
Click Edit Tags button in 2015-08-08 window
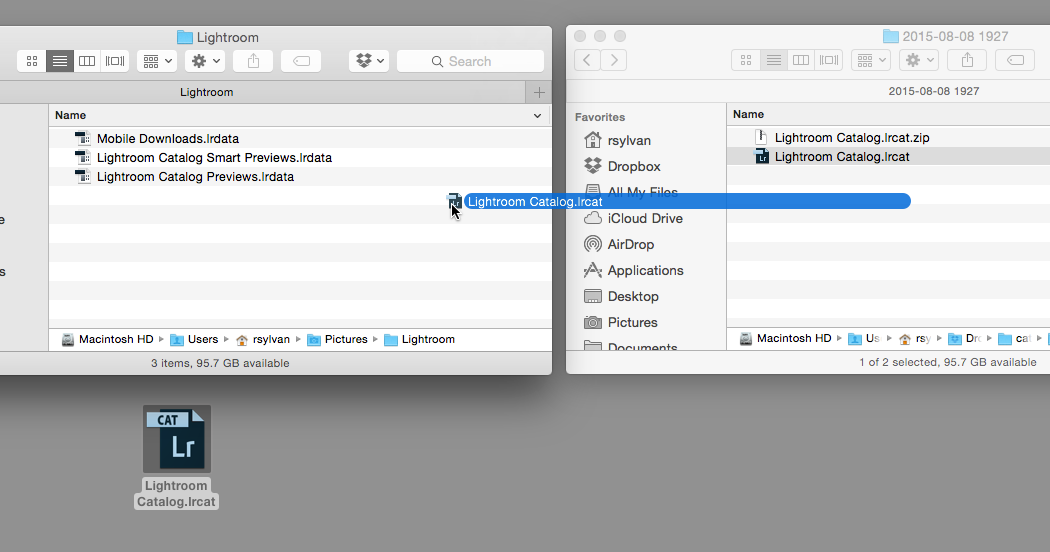pyautogui.click(x=1015, y=60)
